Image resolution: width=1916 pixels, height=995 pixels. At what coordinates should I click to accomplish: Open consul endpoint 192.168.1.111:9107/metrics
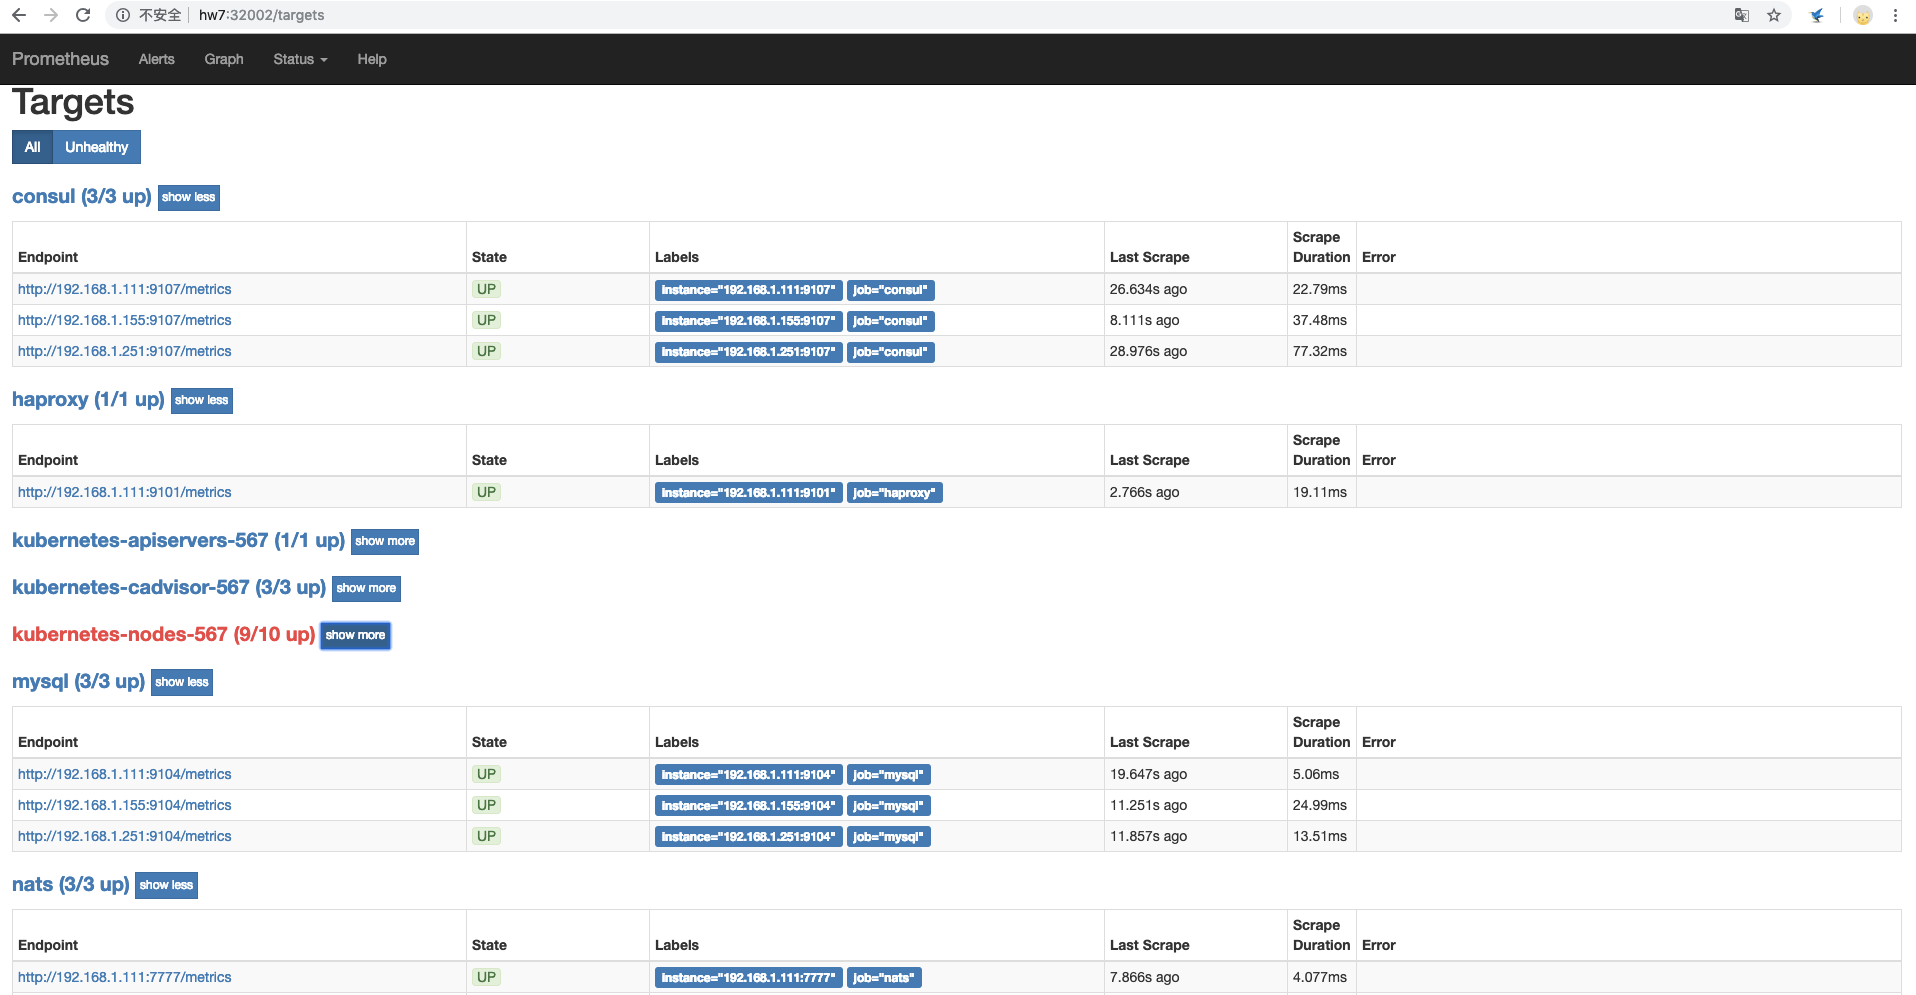(125, 289)
